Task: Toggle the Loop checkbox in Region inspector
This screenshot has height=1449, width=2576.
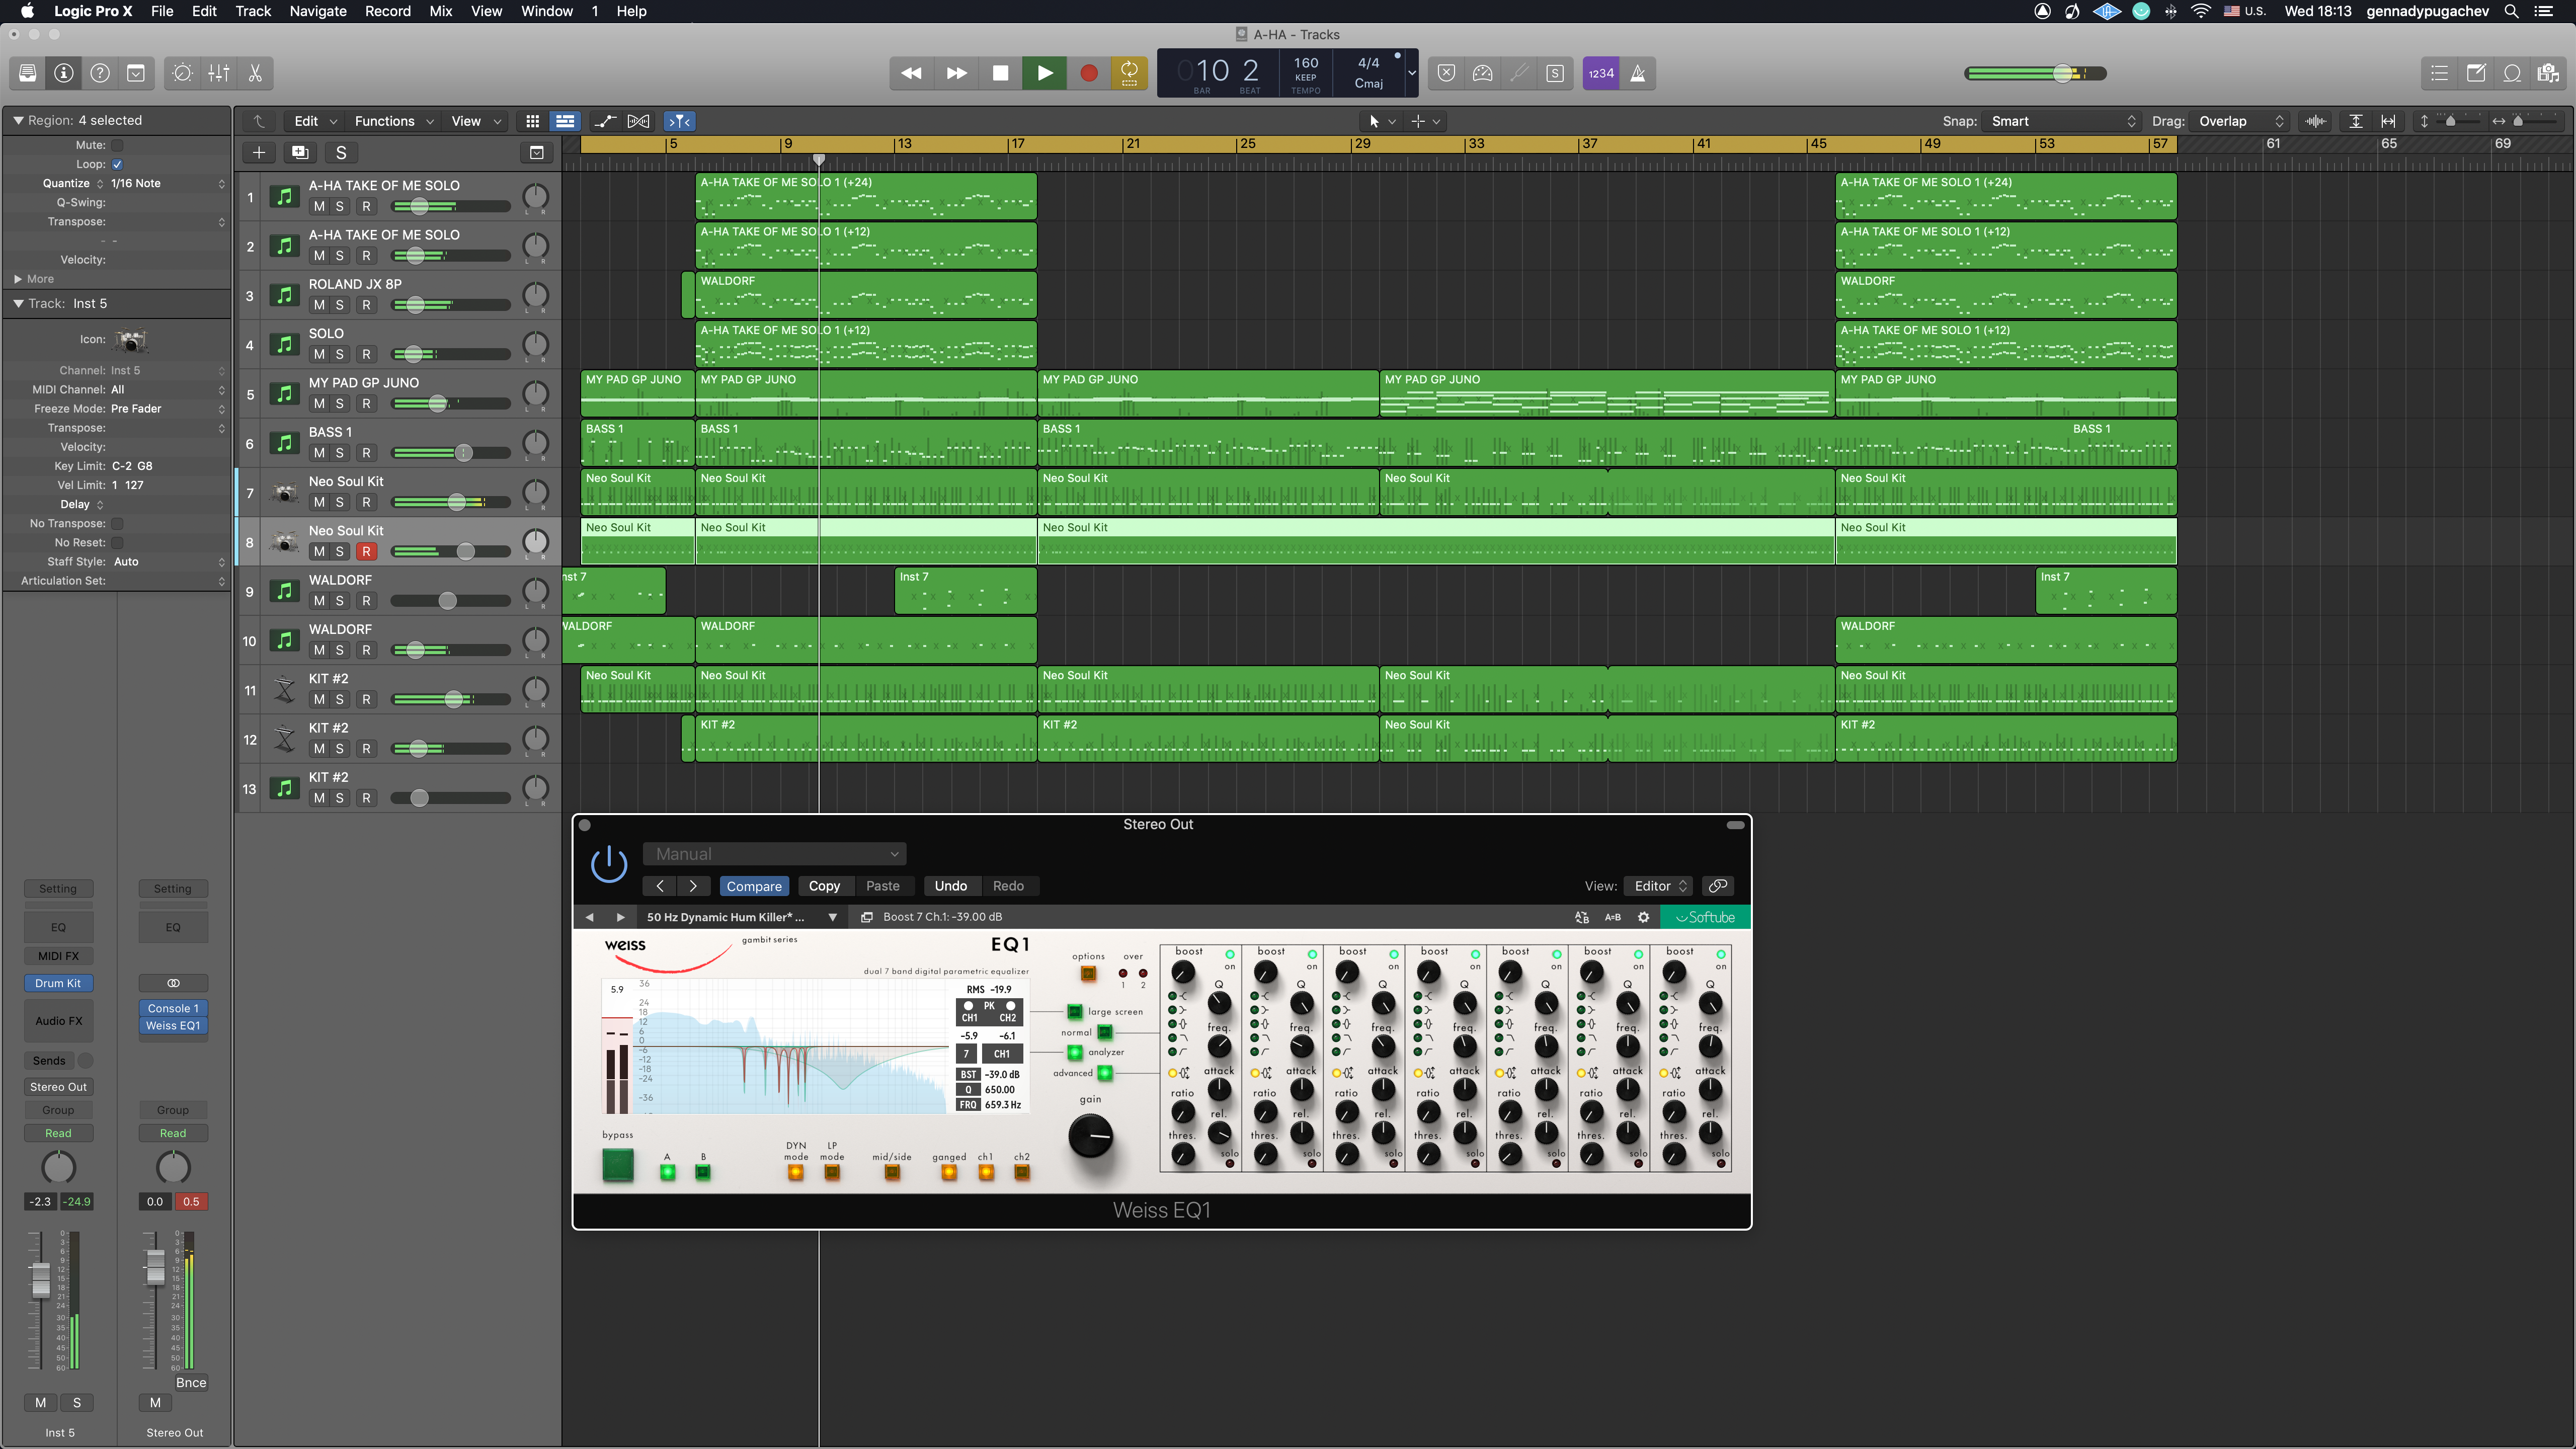Action: tap(117, 164)
